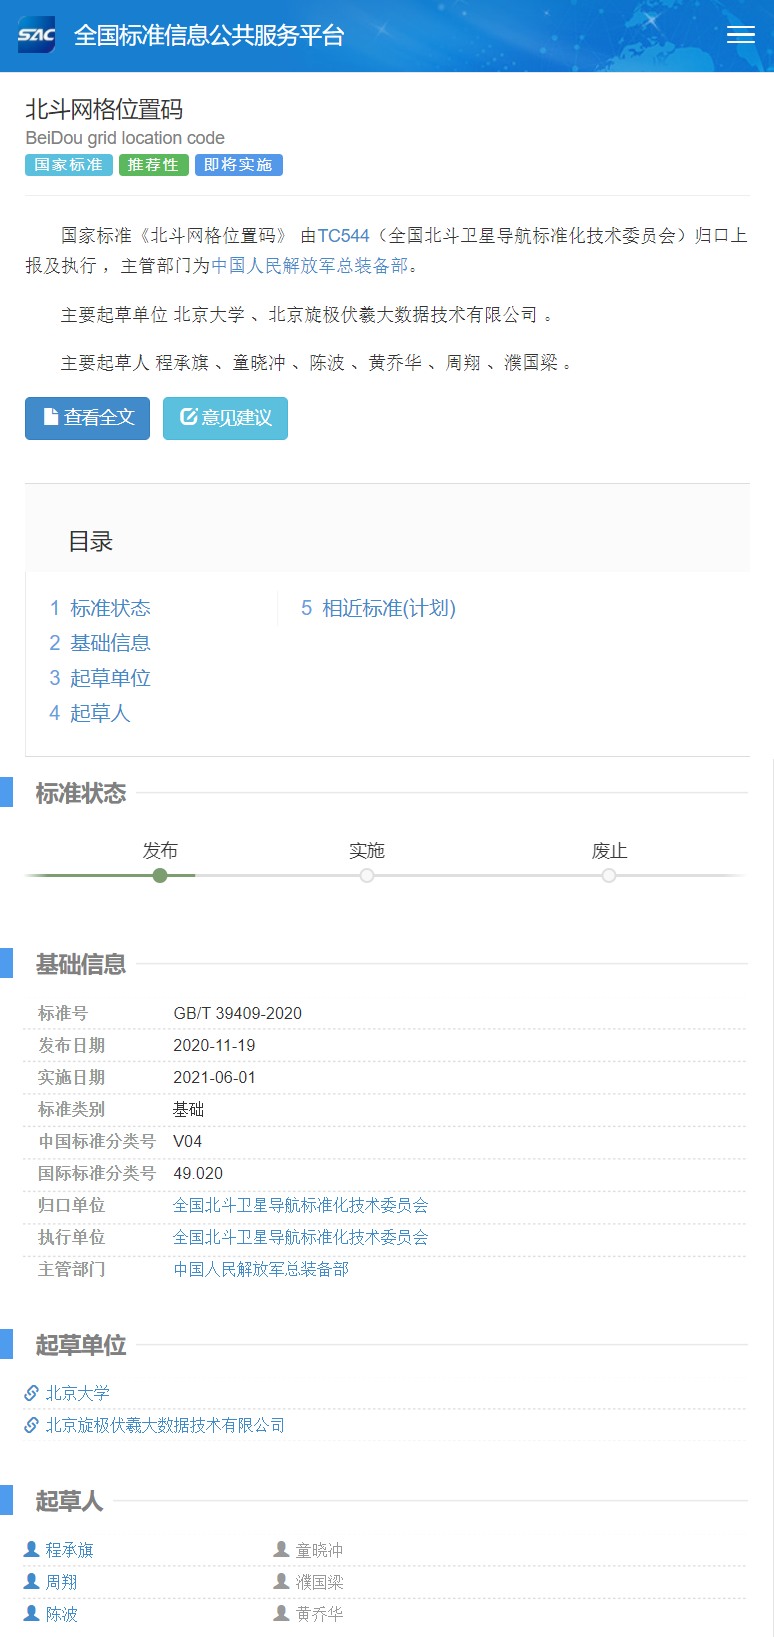
Task: Open 归口单位 committee link in 基础信息
Action: pyautogui.click(x=300, y=1205)
